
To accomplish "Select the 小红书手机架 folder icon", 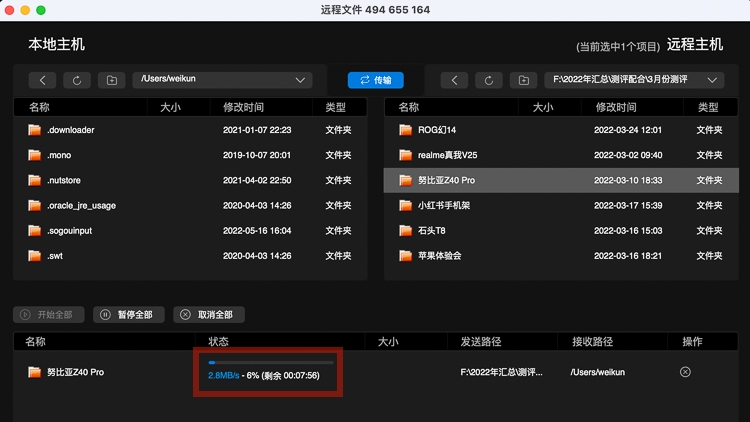I will tap(406, 205).
